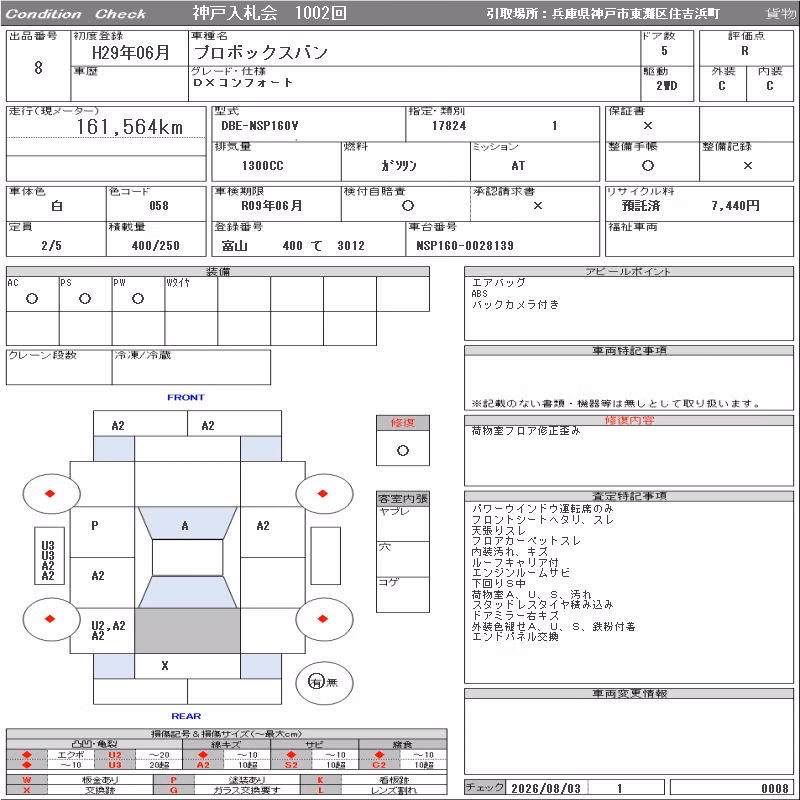Viewport: 800px width, 800px height.
Task: Select the code 0008 at bottom right
Action: [774, 788]
